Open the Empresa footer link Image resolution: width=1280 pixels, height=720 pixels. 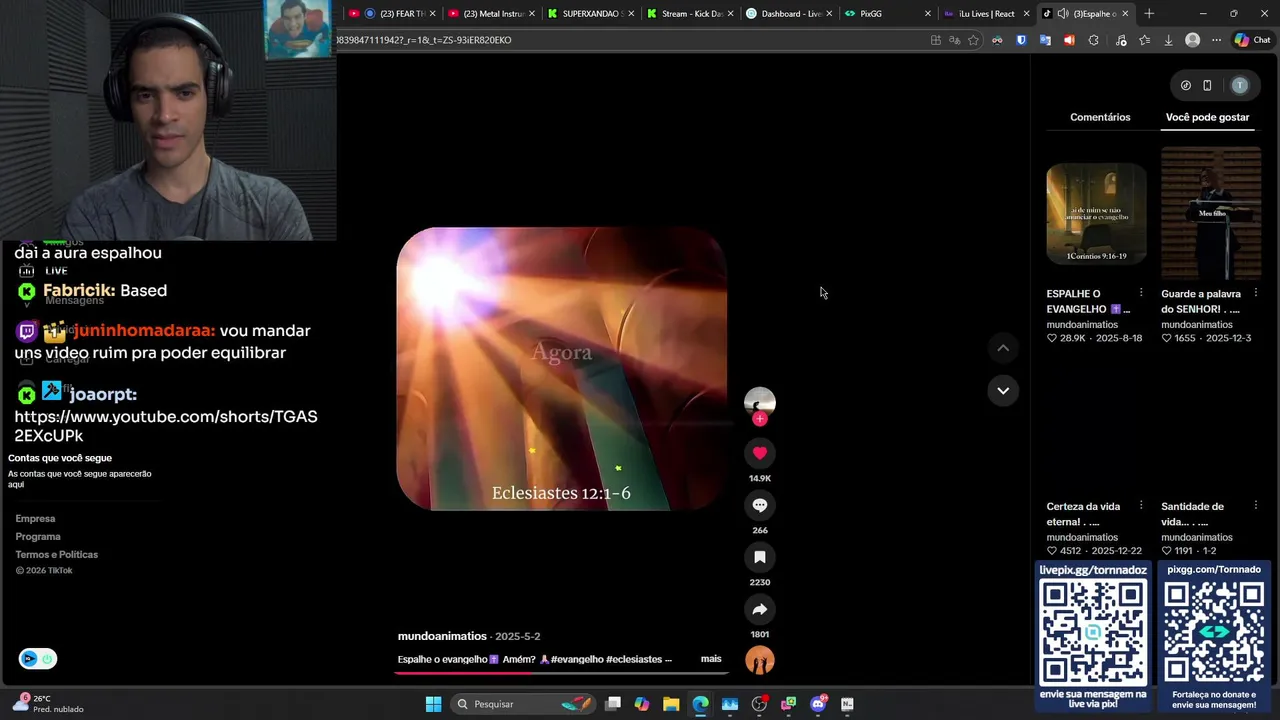click(35, 518)
